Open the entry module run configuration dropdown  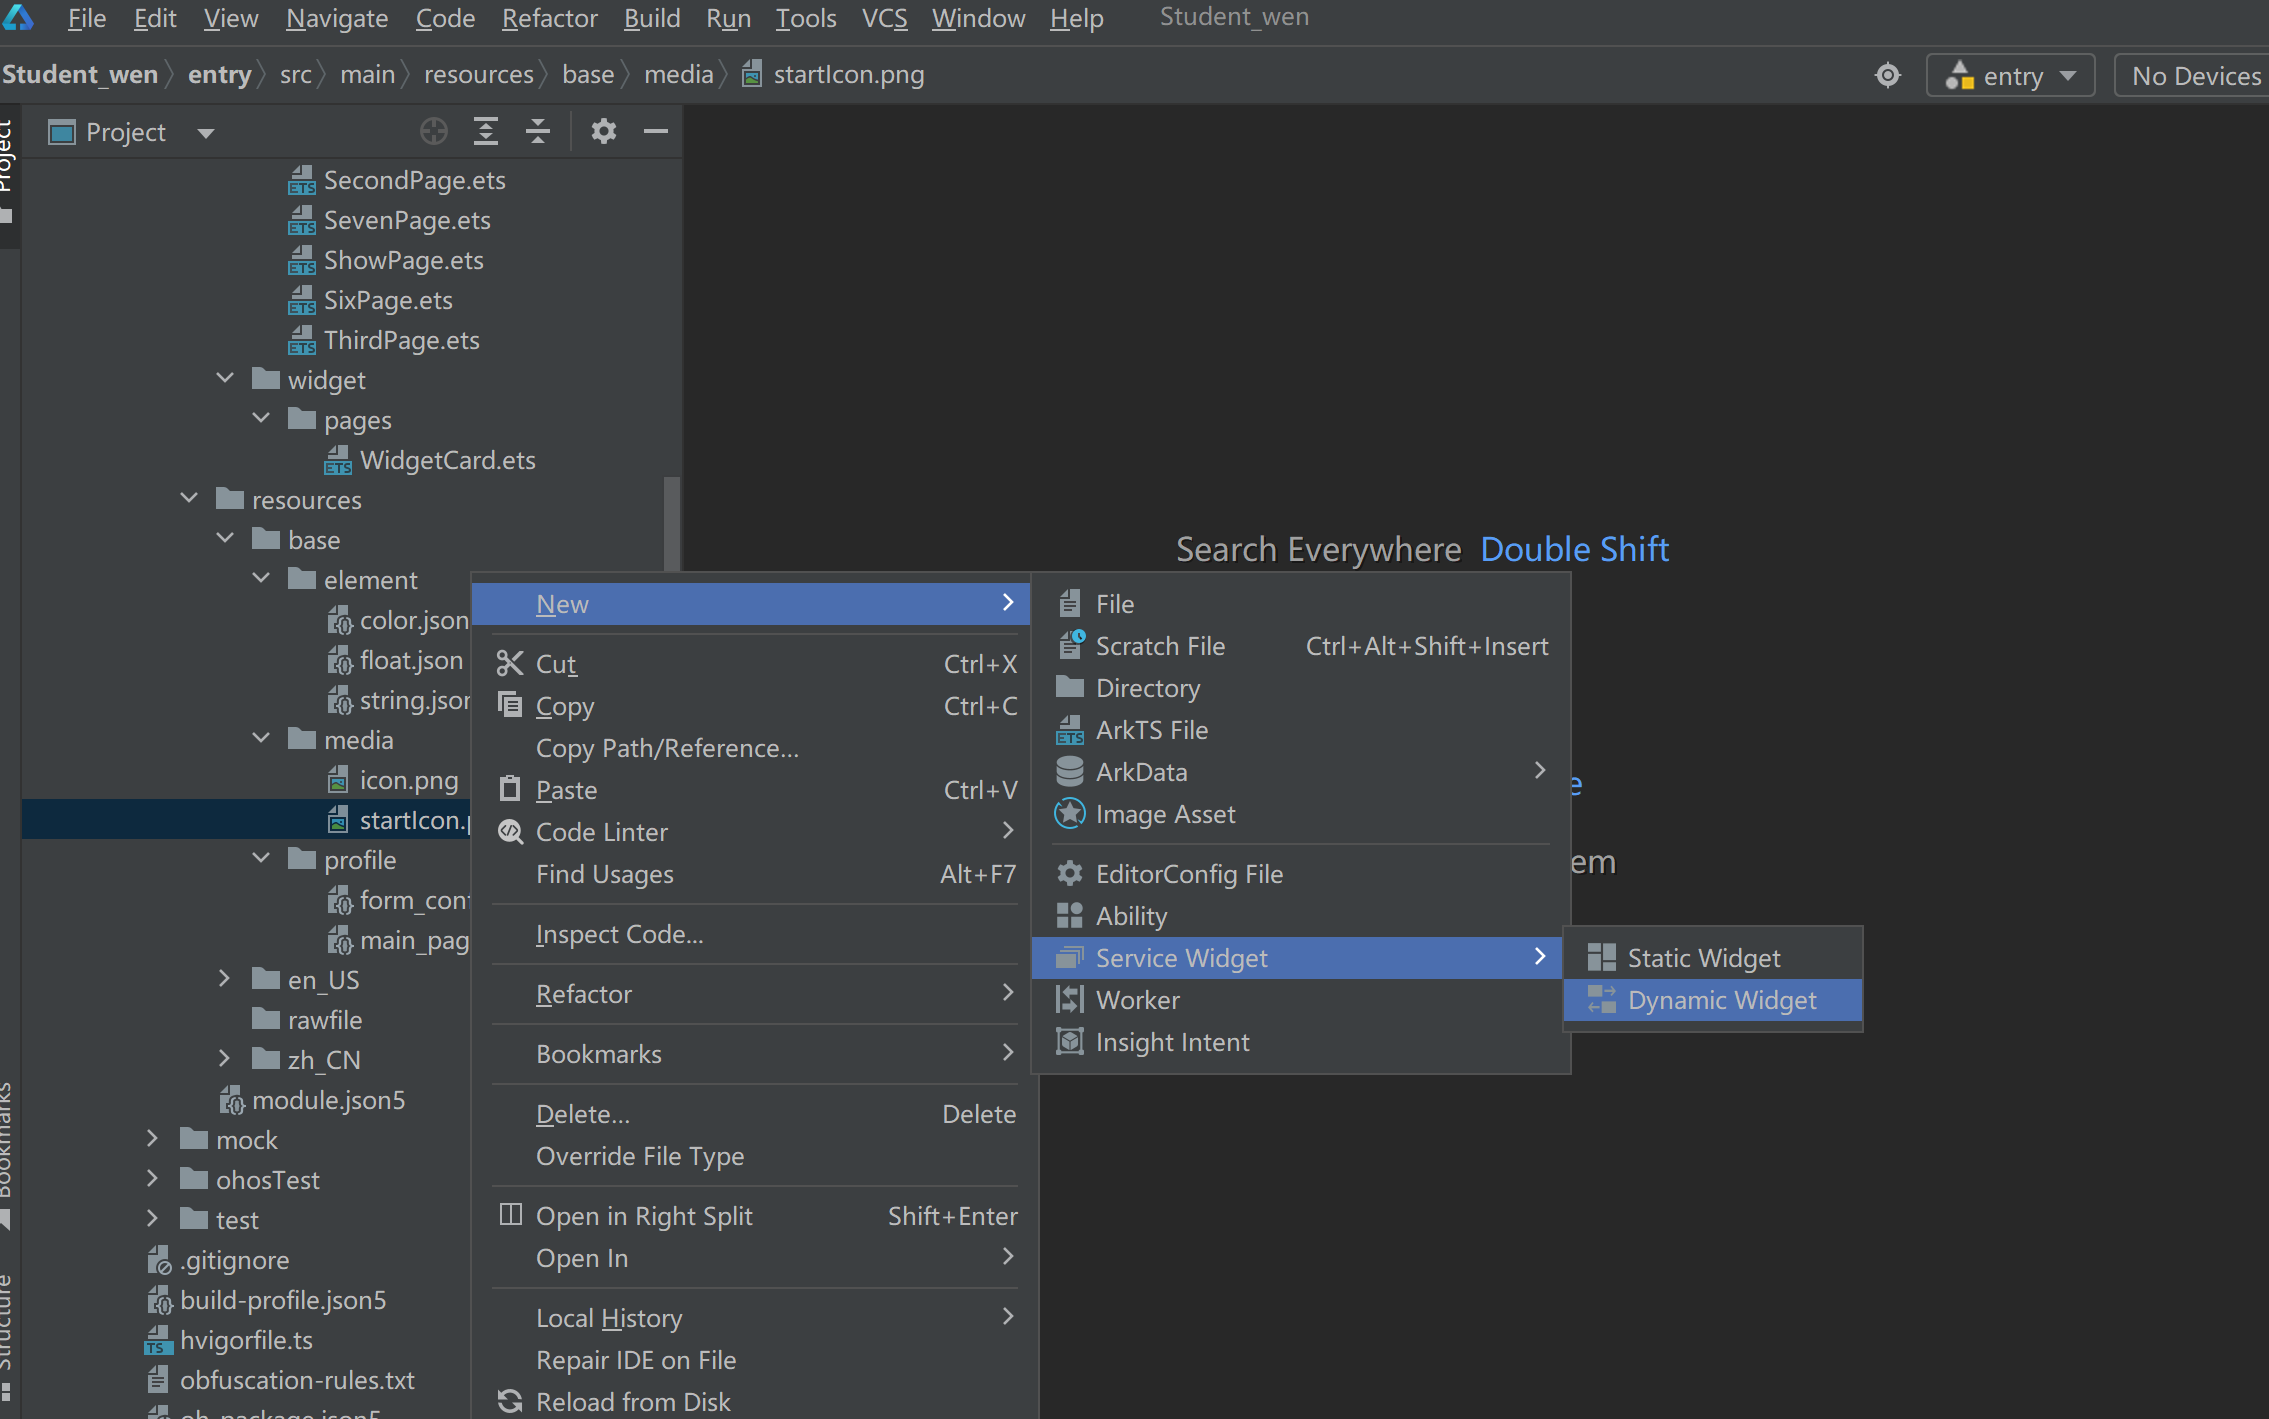pos(2010,75)
